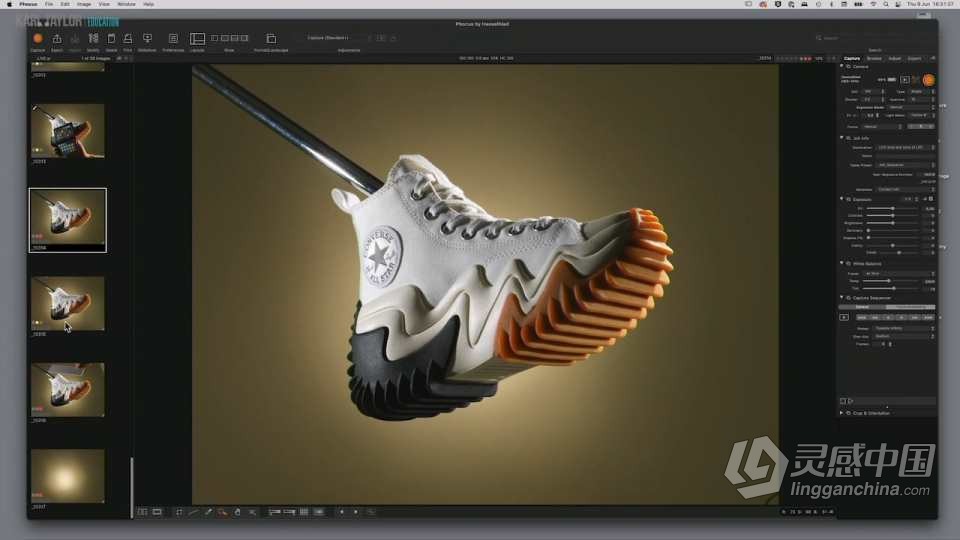Screen dimensions: 960x540
Task: Click the eyedropper tool in bottom toolbar
Action: [208, 512]
